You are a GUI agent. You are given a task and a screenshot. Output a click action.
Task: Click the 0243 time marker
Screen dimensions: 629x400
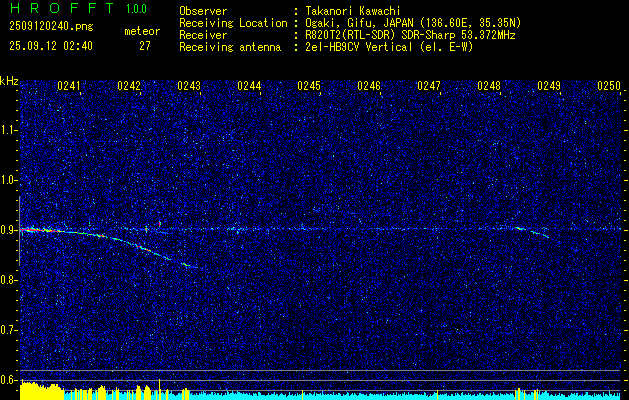[x=189, y=86]
